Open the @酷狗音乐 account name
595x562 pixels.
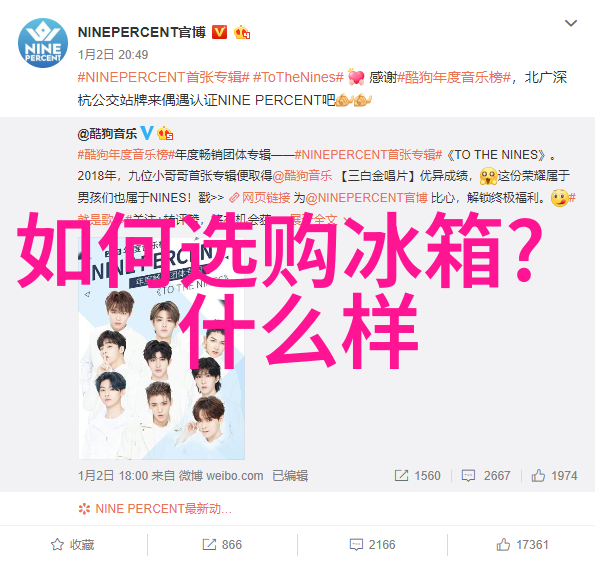[x=107, y=134]
